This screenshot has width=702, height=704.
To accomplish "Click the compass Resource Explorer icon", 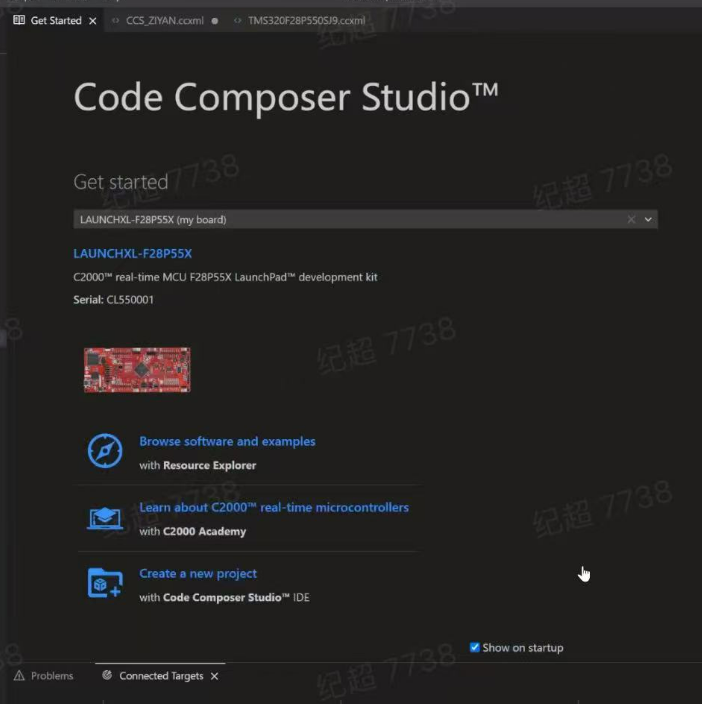I will pos(105,451).
